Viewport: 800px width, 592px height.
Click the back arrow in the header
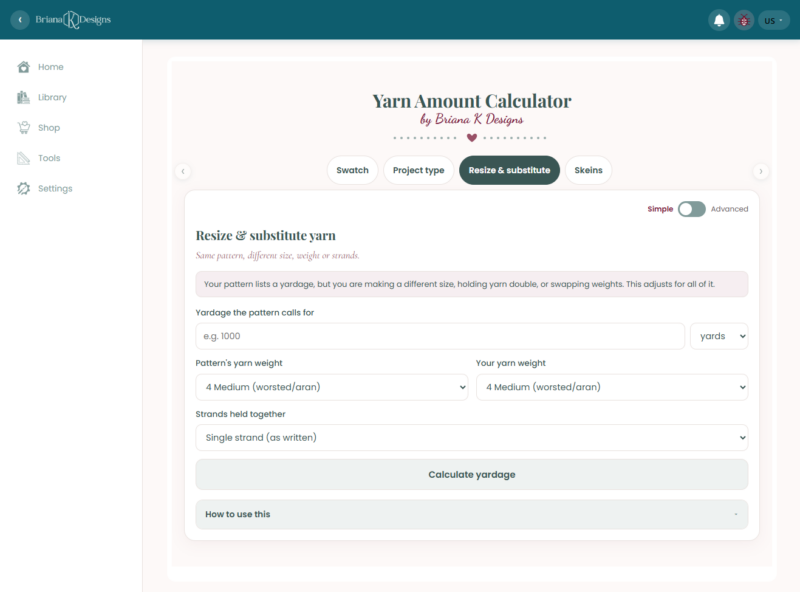point(20,20)
